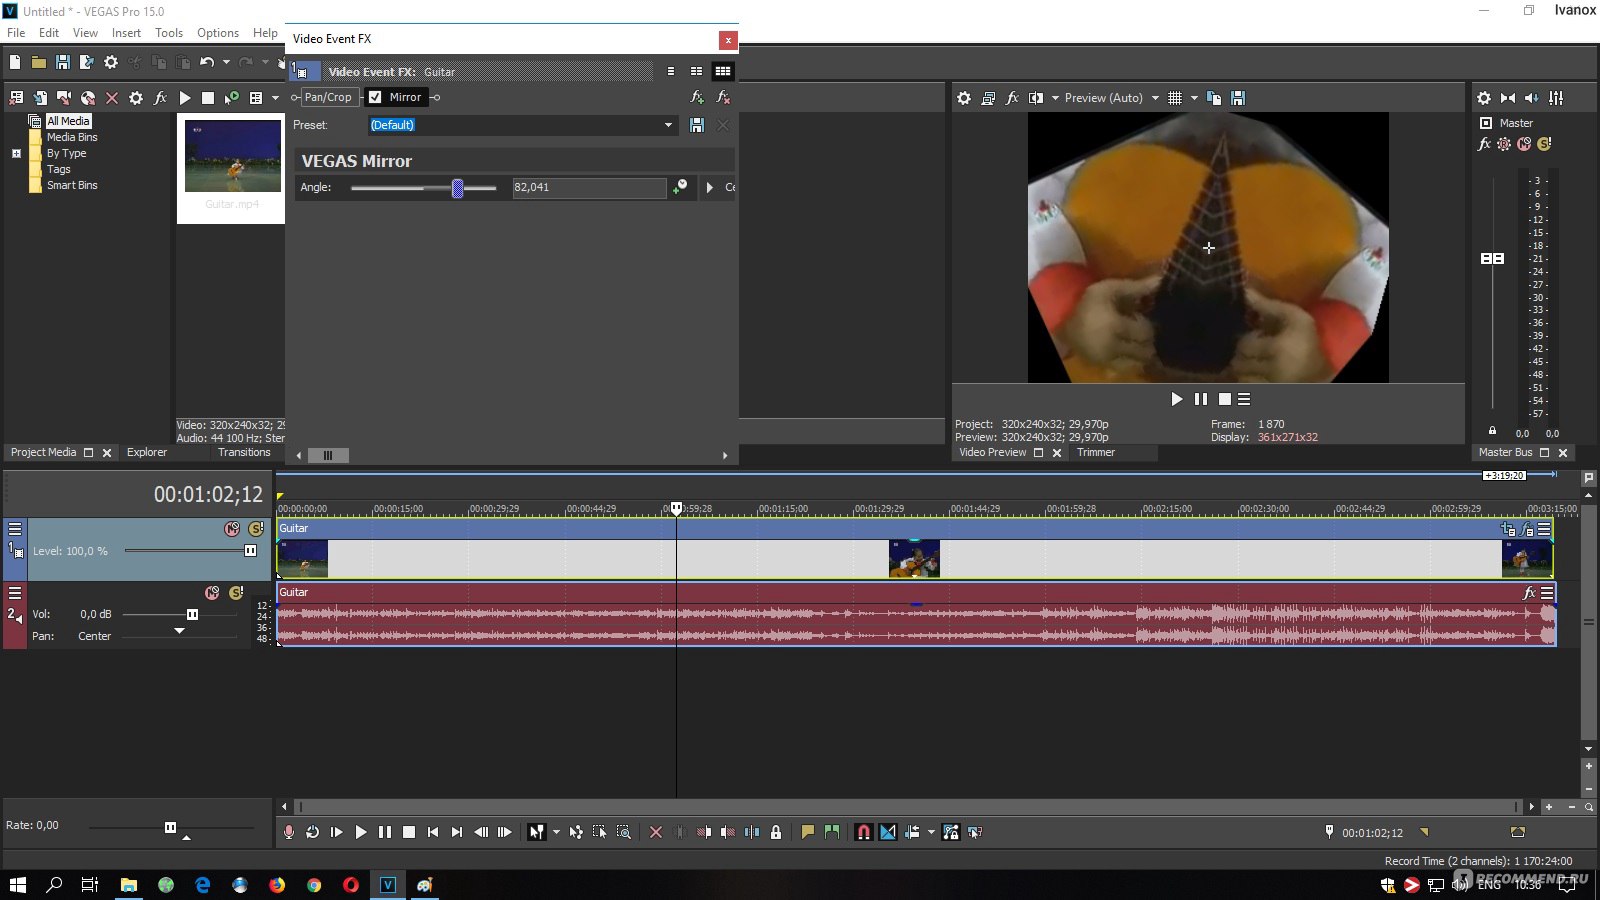1600x900 pixels.
Task: Insert a marker with the flag icon
Action: (808, 832)
